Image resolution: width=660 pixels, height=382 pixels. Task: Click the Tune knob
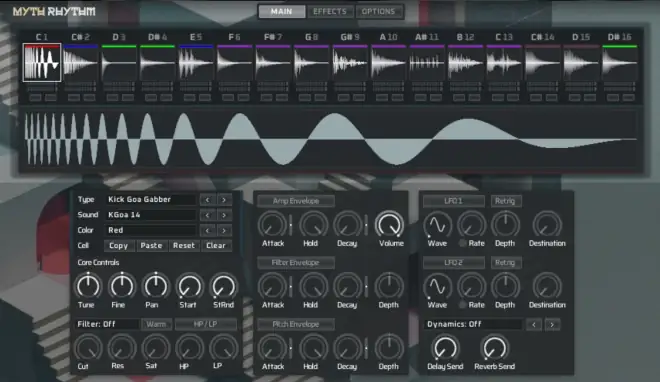pos(88,286)
